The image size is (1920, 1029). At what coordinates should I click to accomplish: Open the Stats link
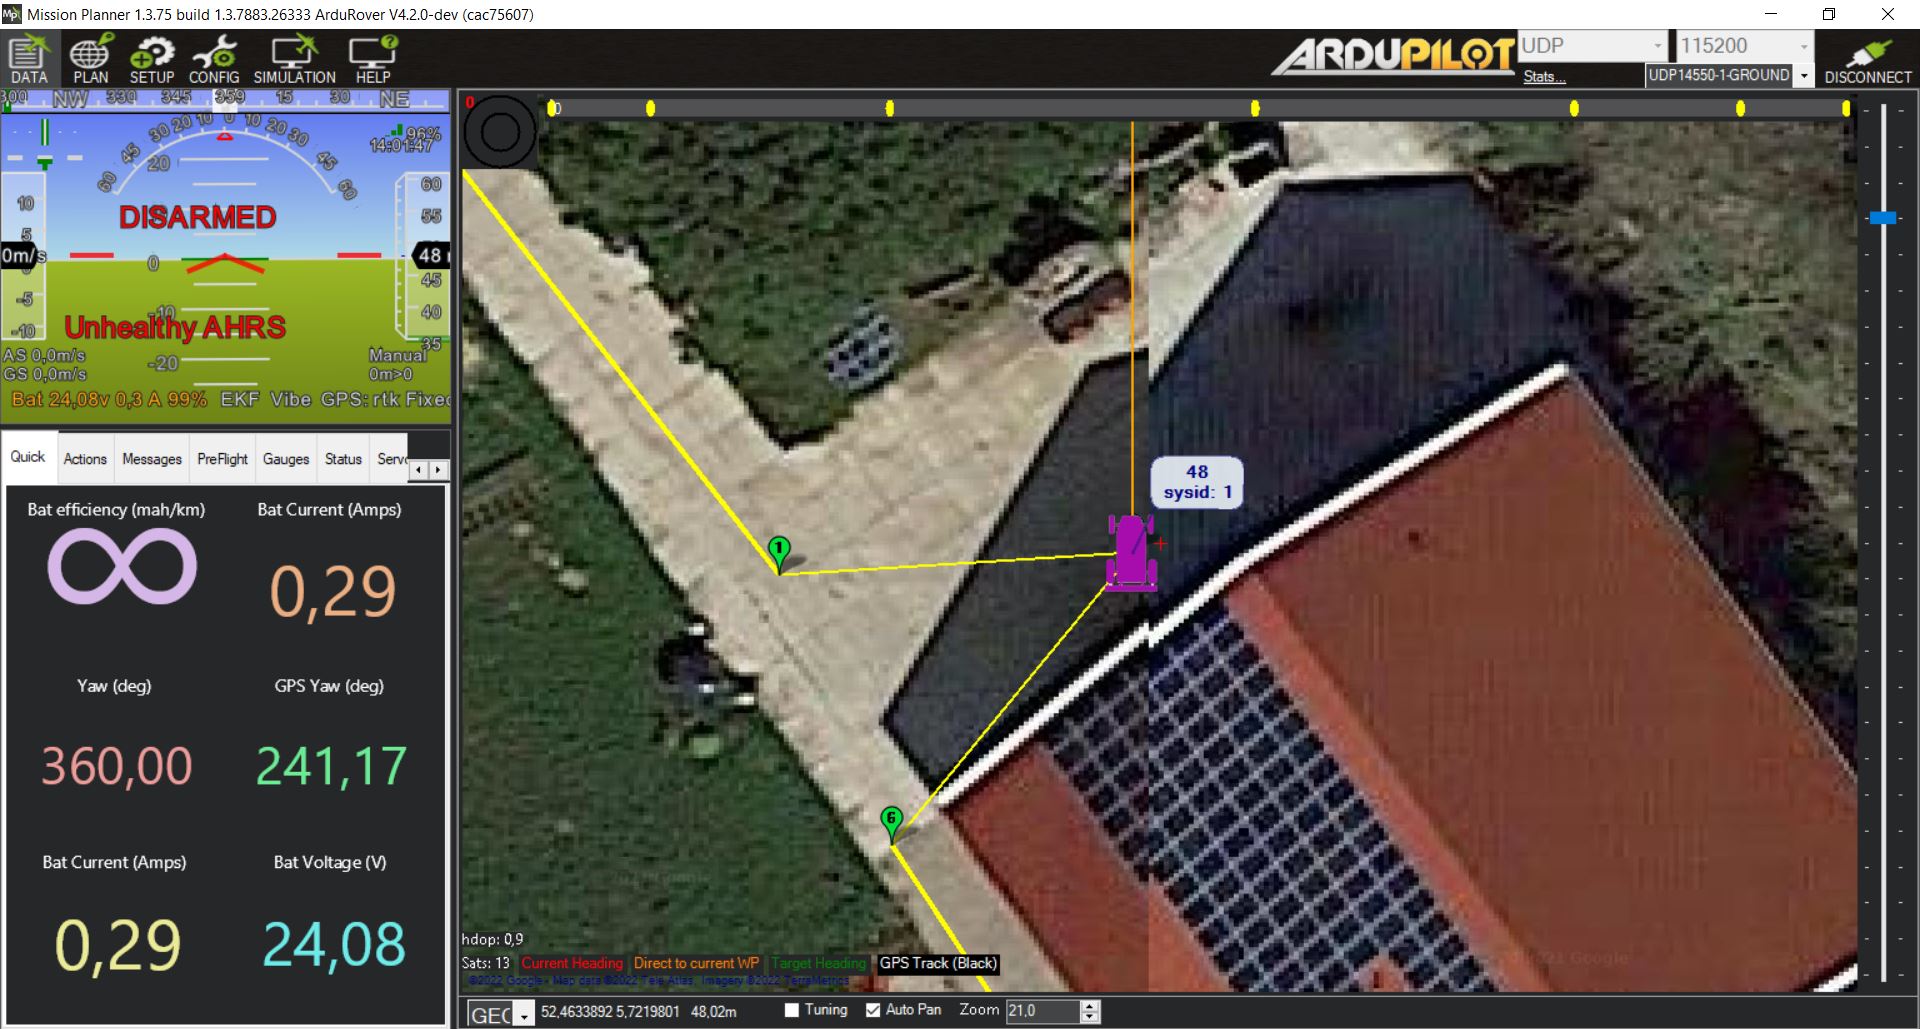click(x=1543, y=76)
